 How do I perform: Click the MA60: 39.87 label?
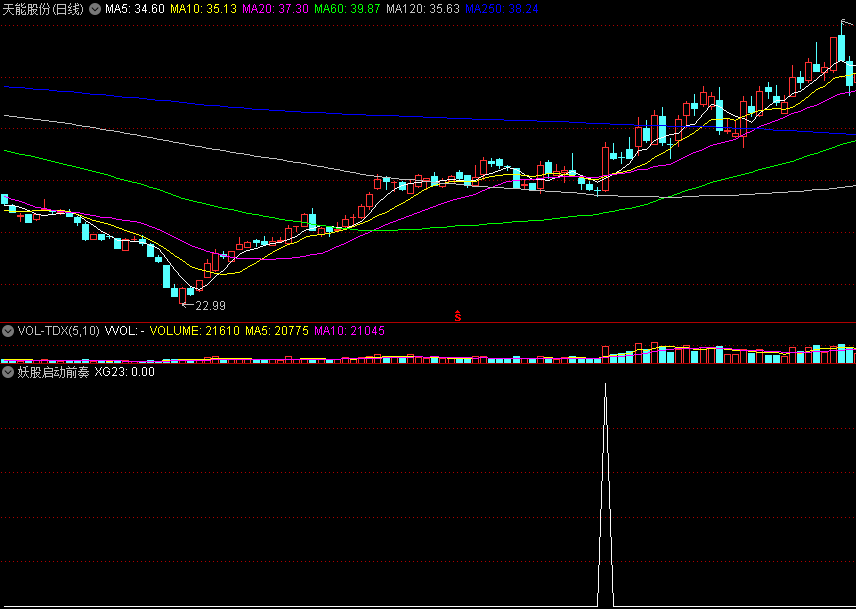tap(347, 9)
